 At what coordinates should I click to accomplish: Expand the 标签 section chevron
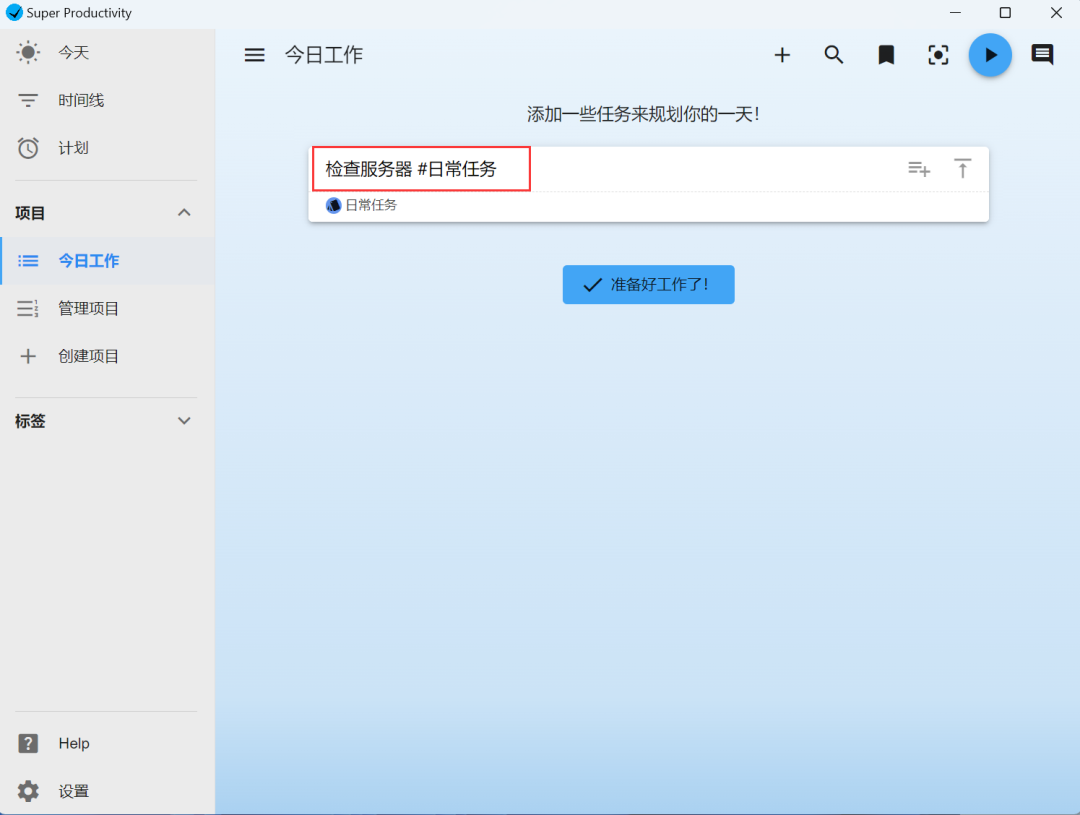tap(184, 421)
